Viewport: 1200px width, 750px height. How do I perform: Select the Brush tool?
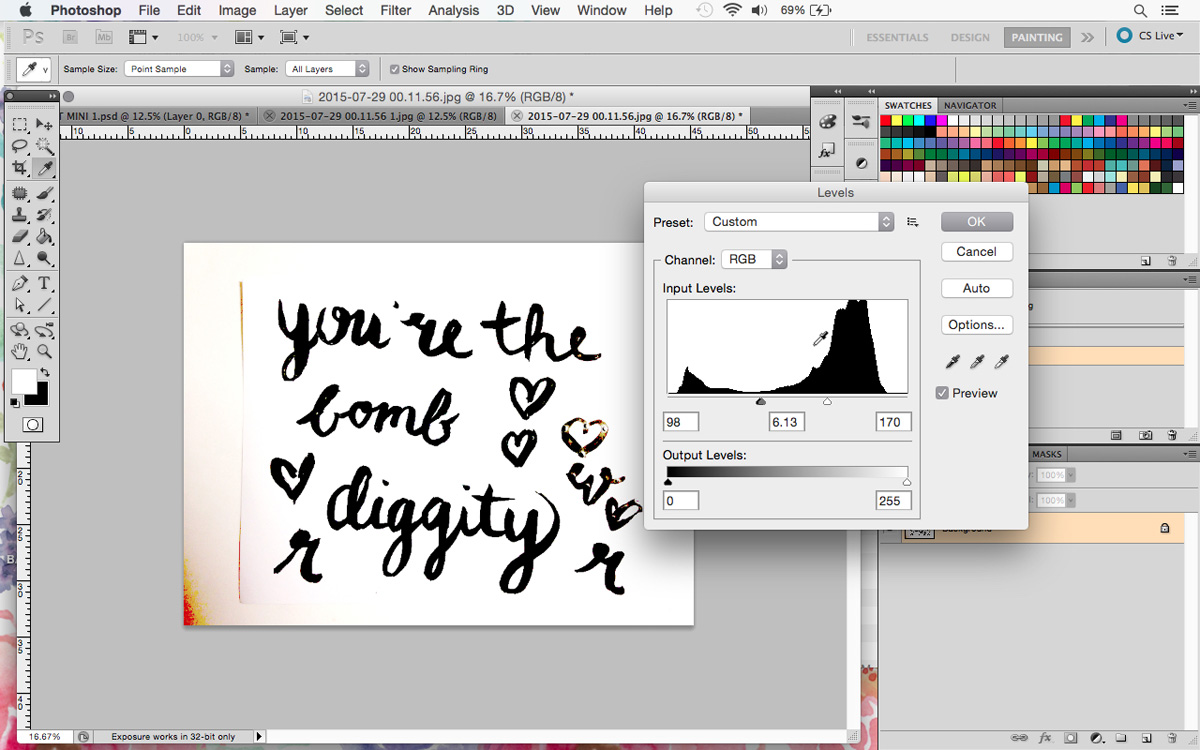tap(45, 193)
